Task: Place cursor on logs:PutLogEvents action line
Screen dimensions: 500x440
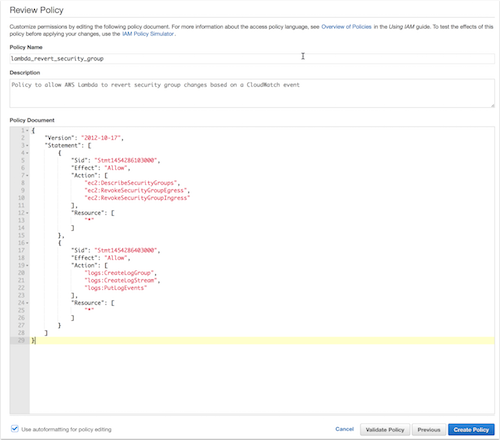Action: click(115, 288)
